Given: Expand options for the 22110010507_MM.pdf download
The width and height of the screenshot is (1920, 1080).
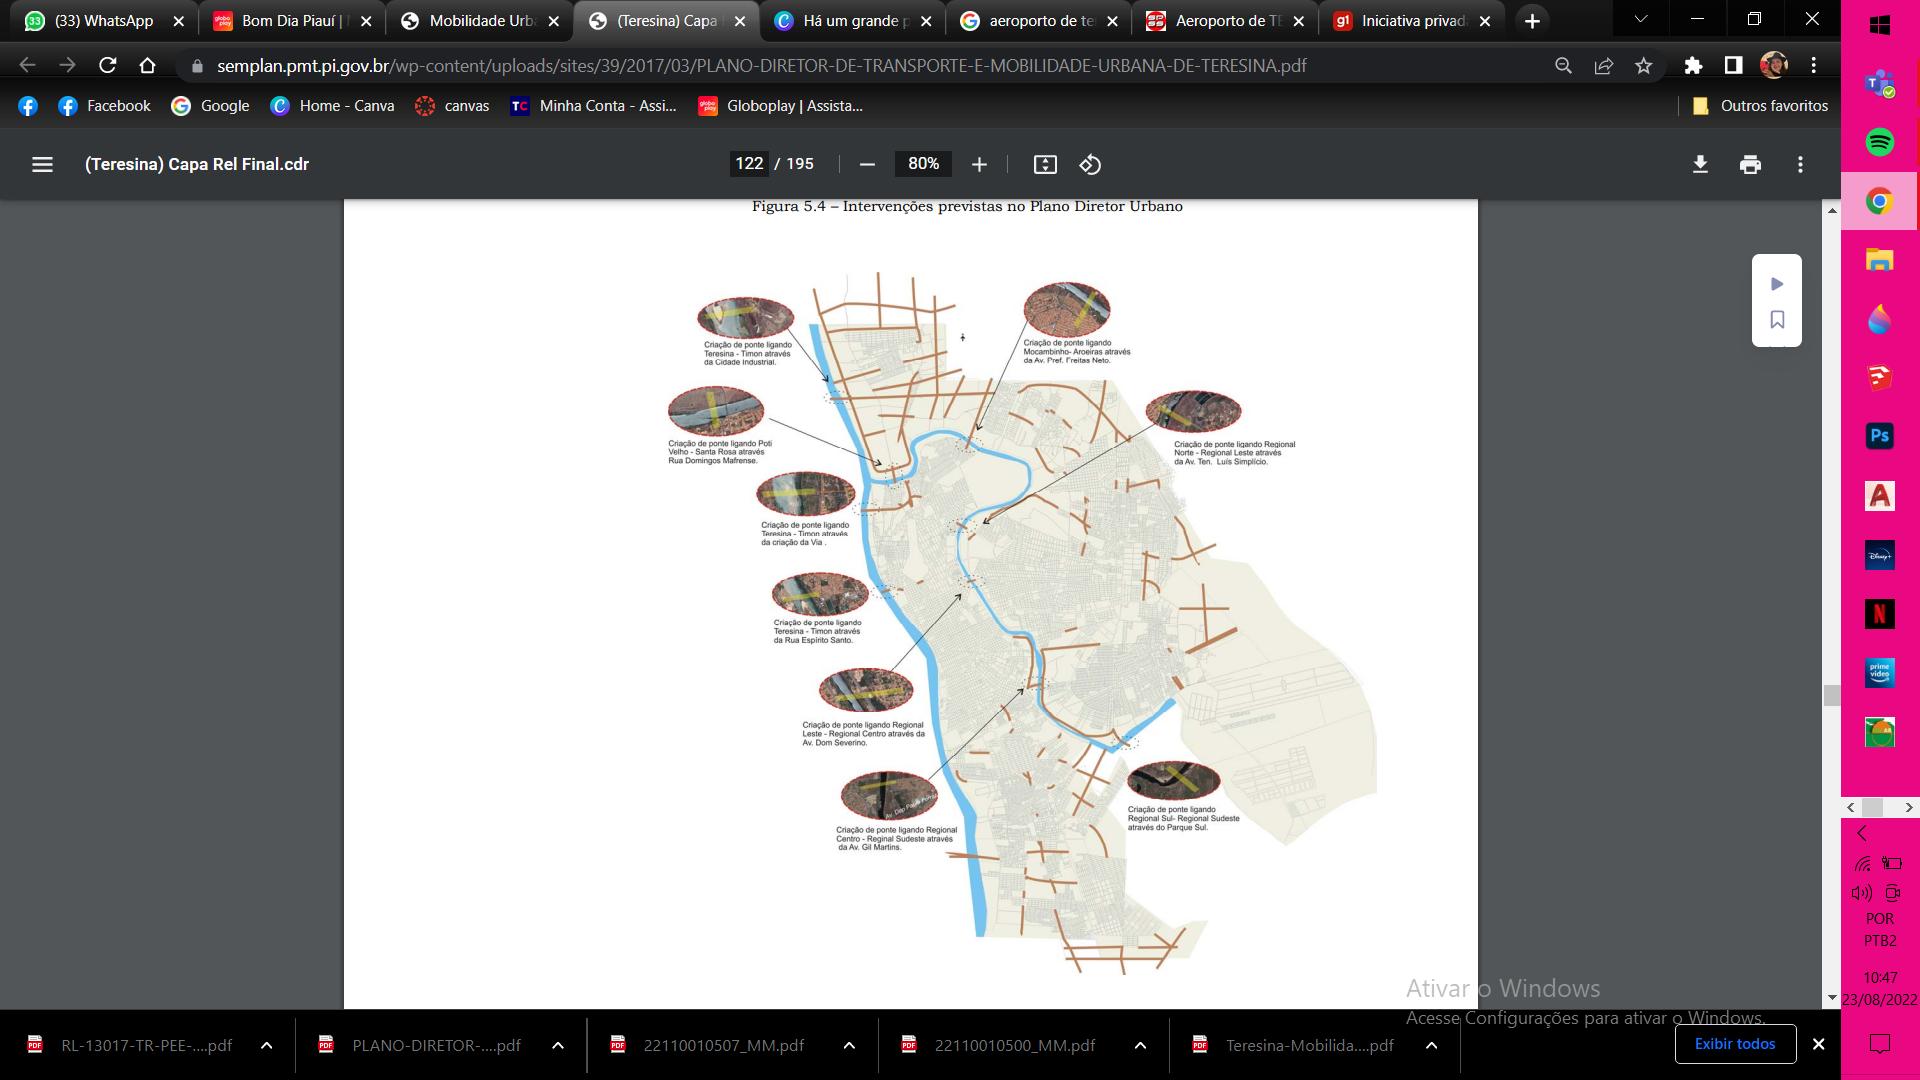Looking at the screenshot, I should coord(849,1045).
